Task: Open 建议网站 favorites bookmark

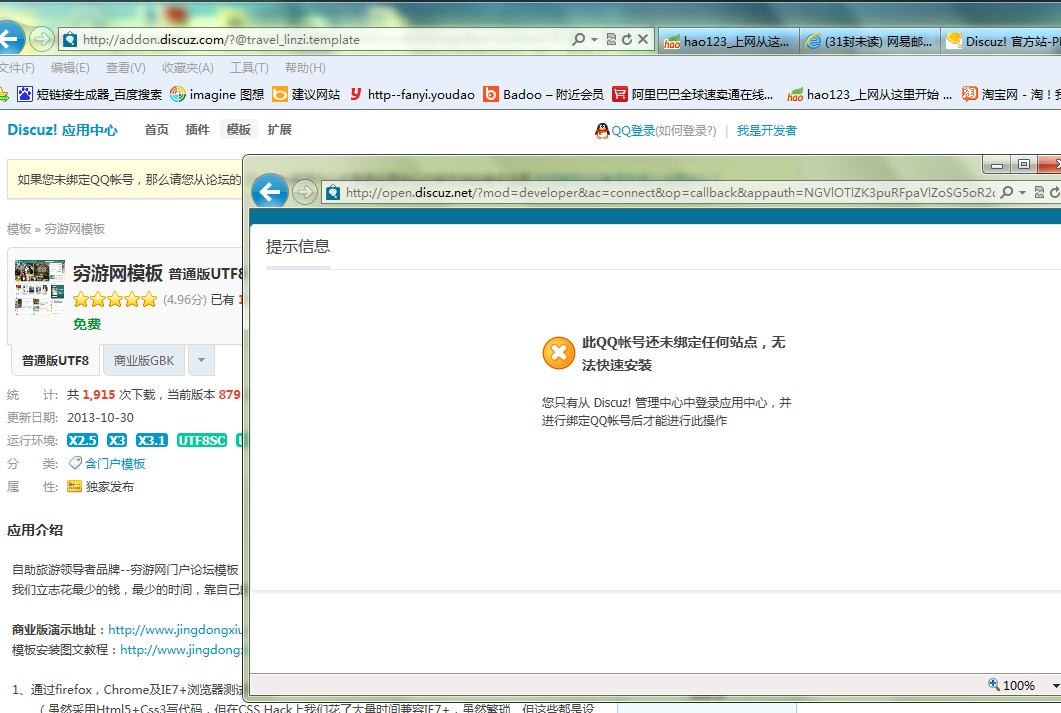Action: [x=307, y=94]
